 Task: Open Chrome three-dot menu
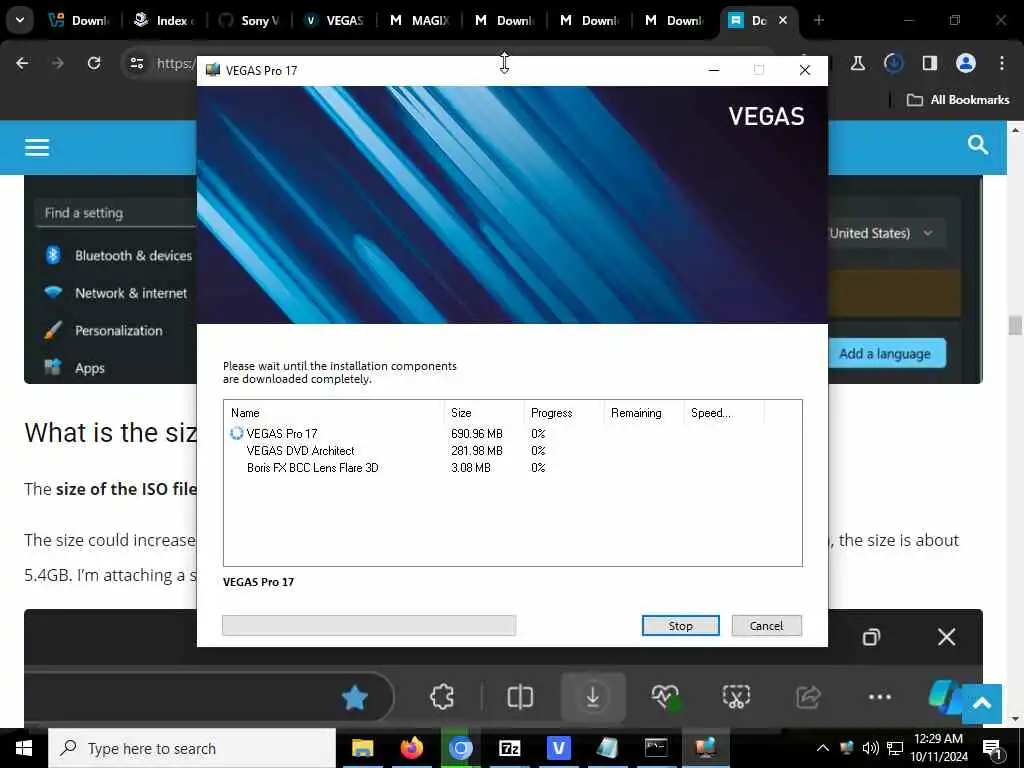tap(1002, 63)
